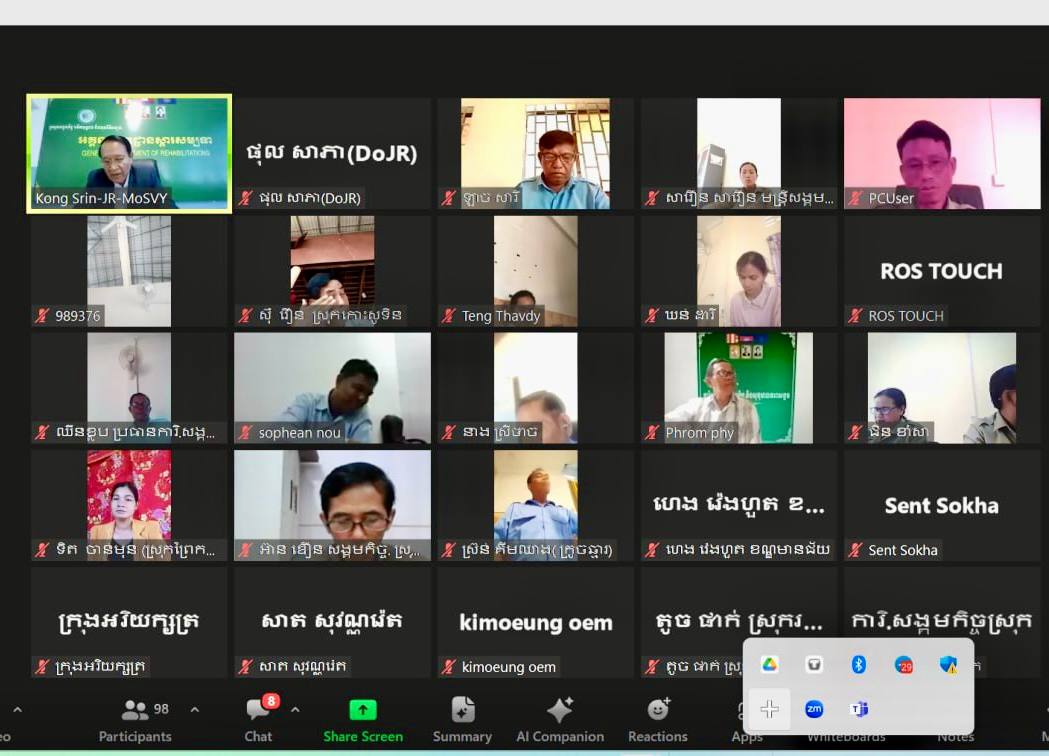Screen dimensions: 1049x756
Task: Select sophean nou's video tile
Action: coord(332,388)
